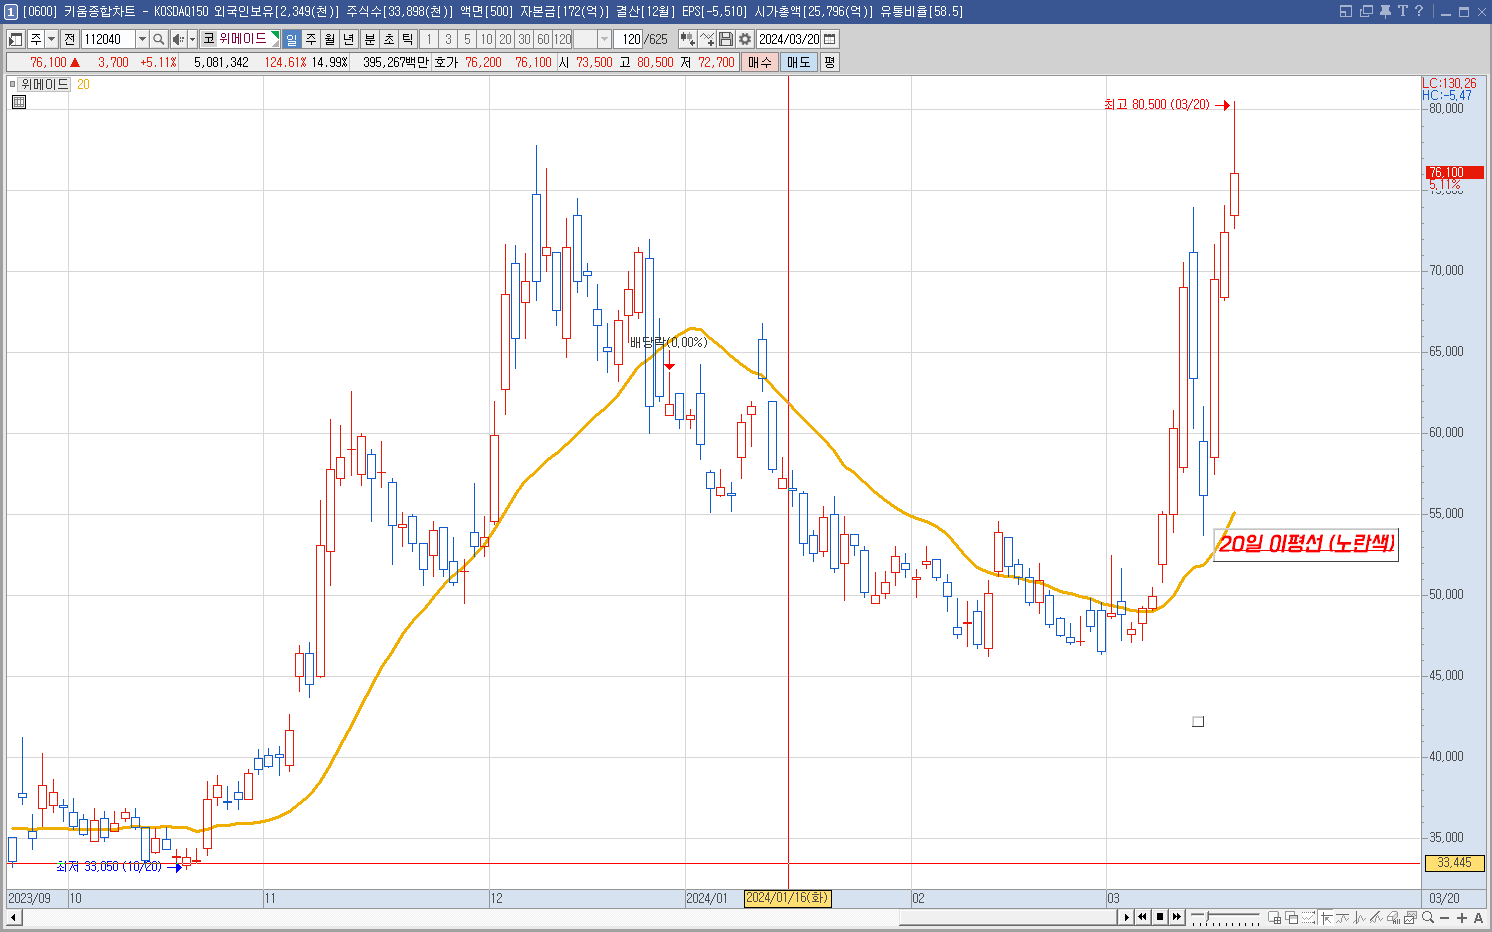Click the fast-forward button in playback controls
Screen dimensions: 1492x932
[x=1177, y=917]
